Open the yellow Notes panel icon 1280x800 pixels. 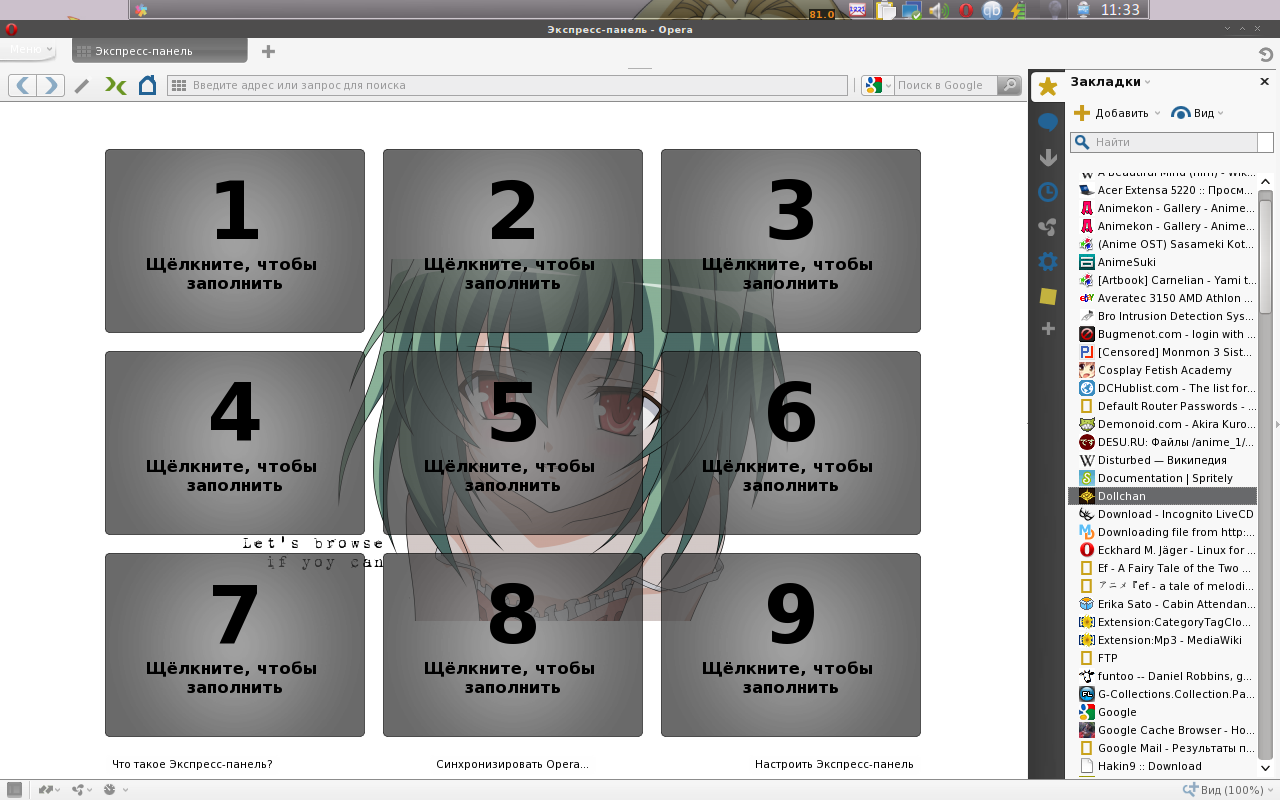pos(1048,296)
